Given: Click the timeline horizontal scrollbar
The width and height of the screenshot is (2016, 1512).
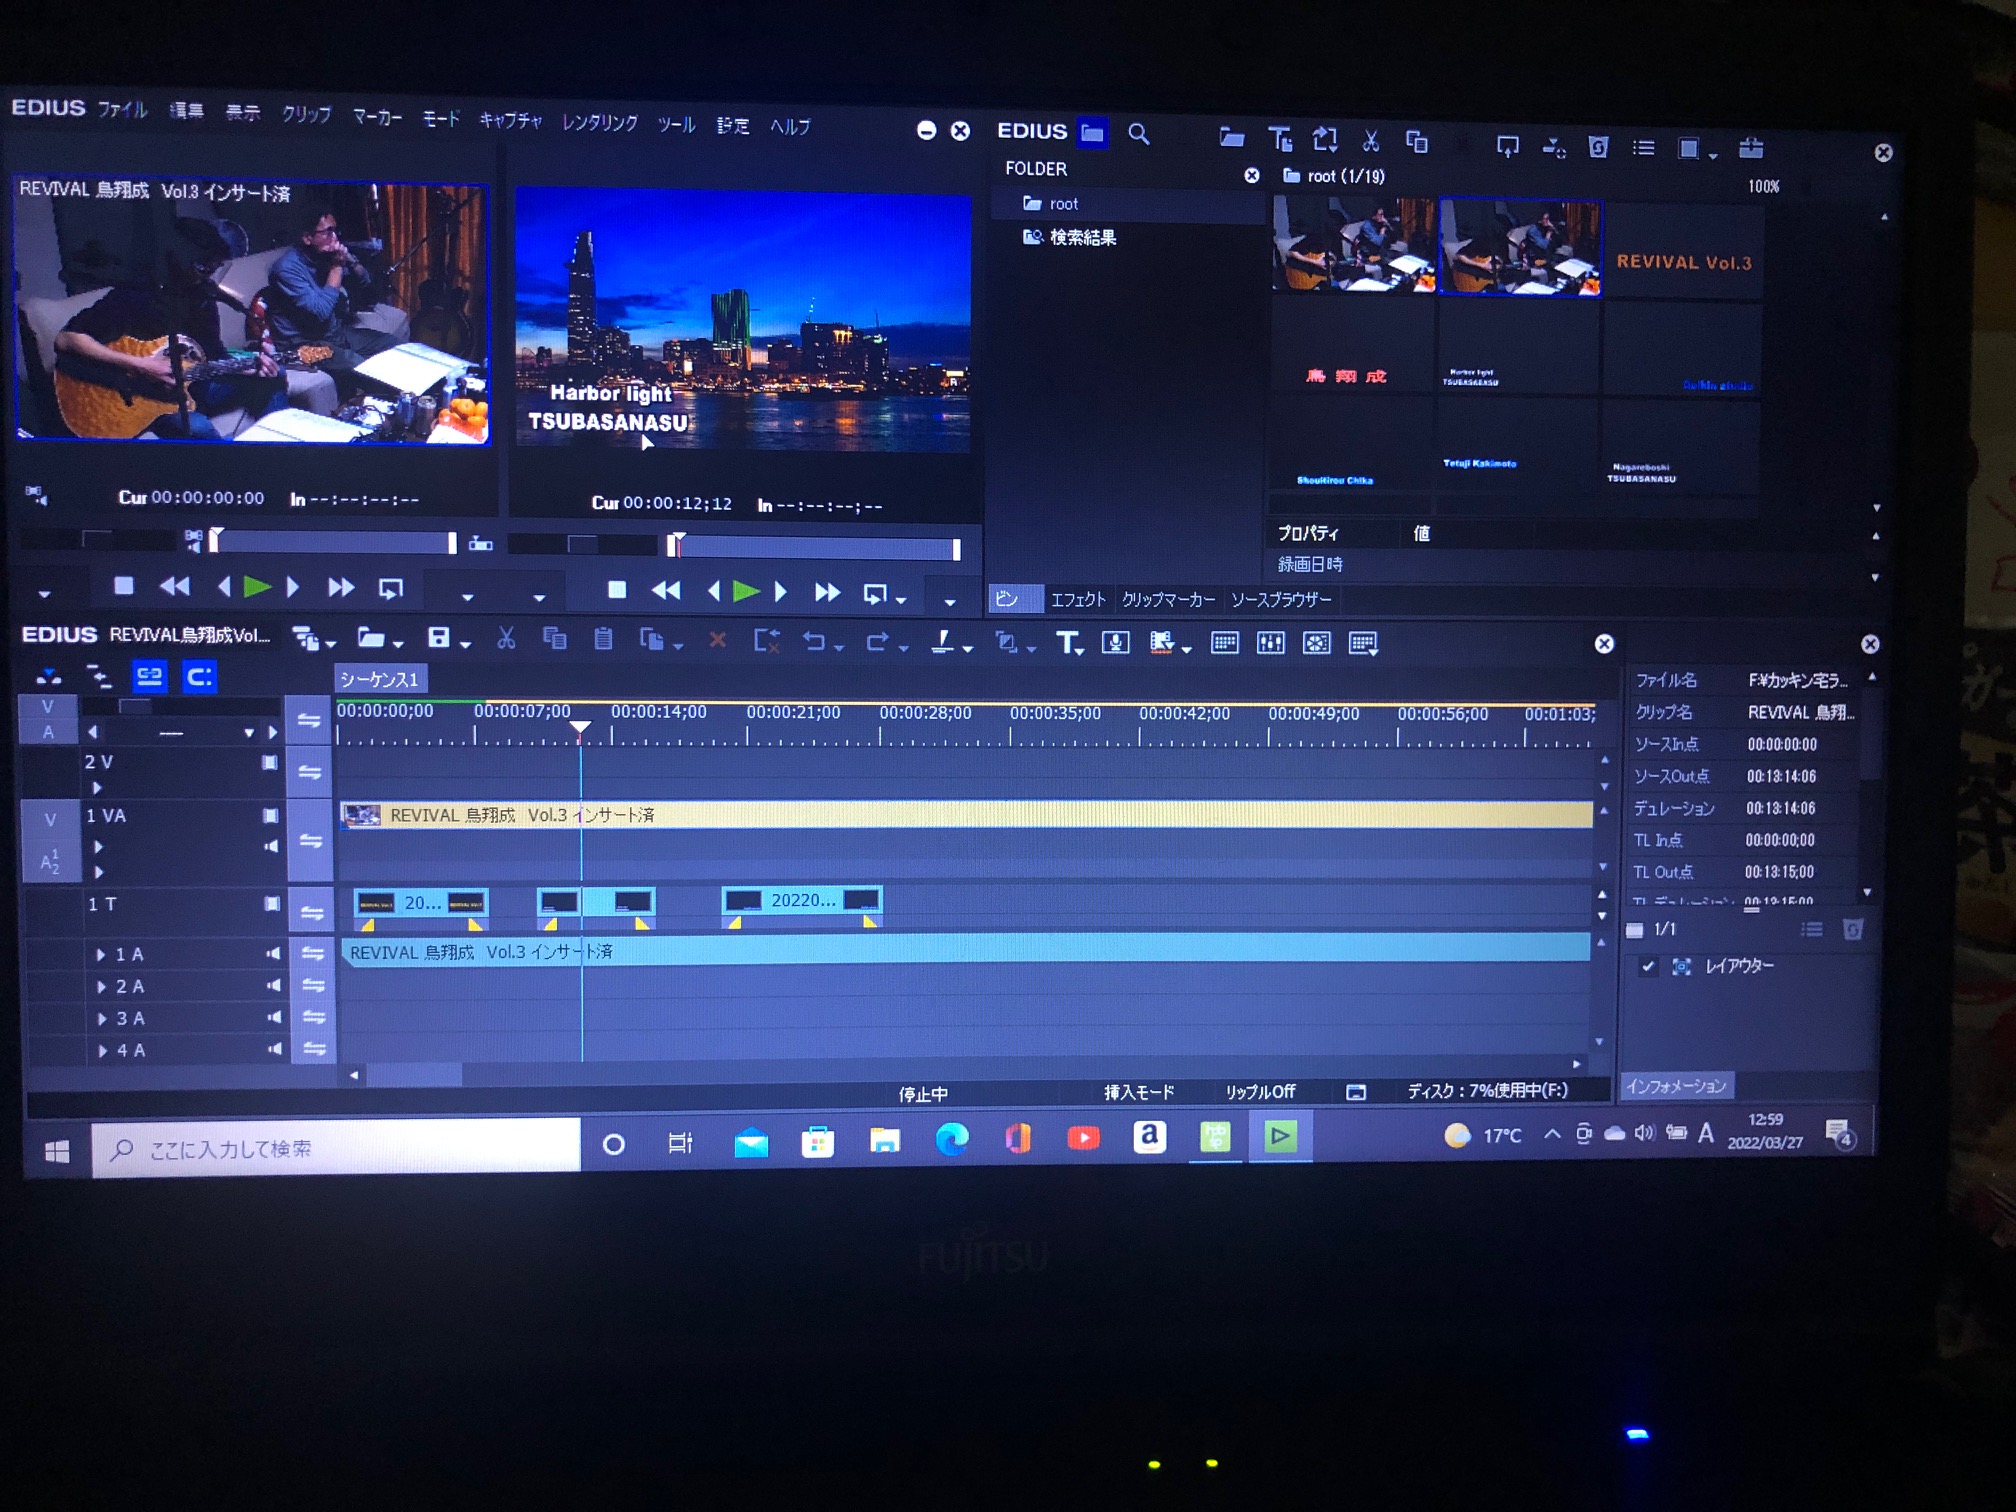Looking at the screenshot, I should click(x=413, y=1076).
